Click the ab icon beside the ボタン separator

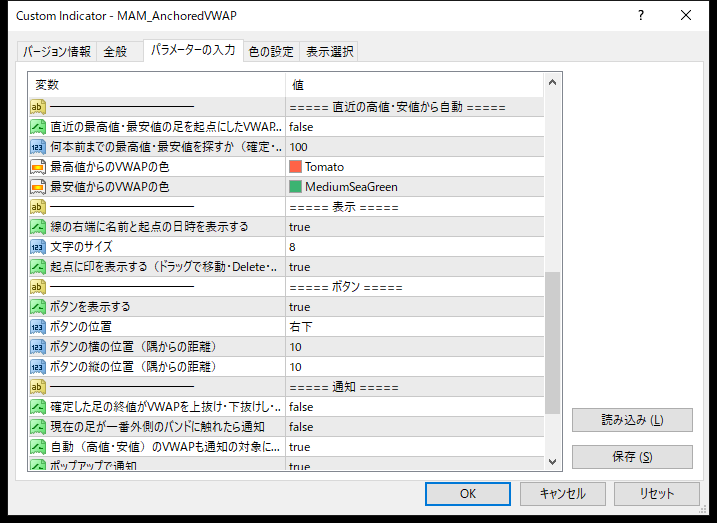click(x=38, y=287)
